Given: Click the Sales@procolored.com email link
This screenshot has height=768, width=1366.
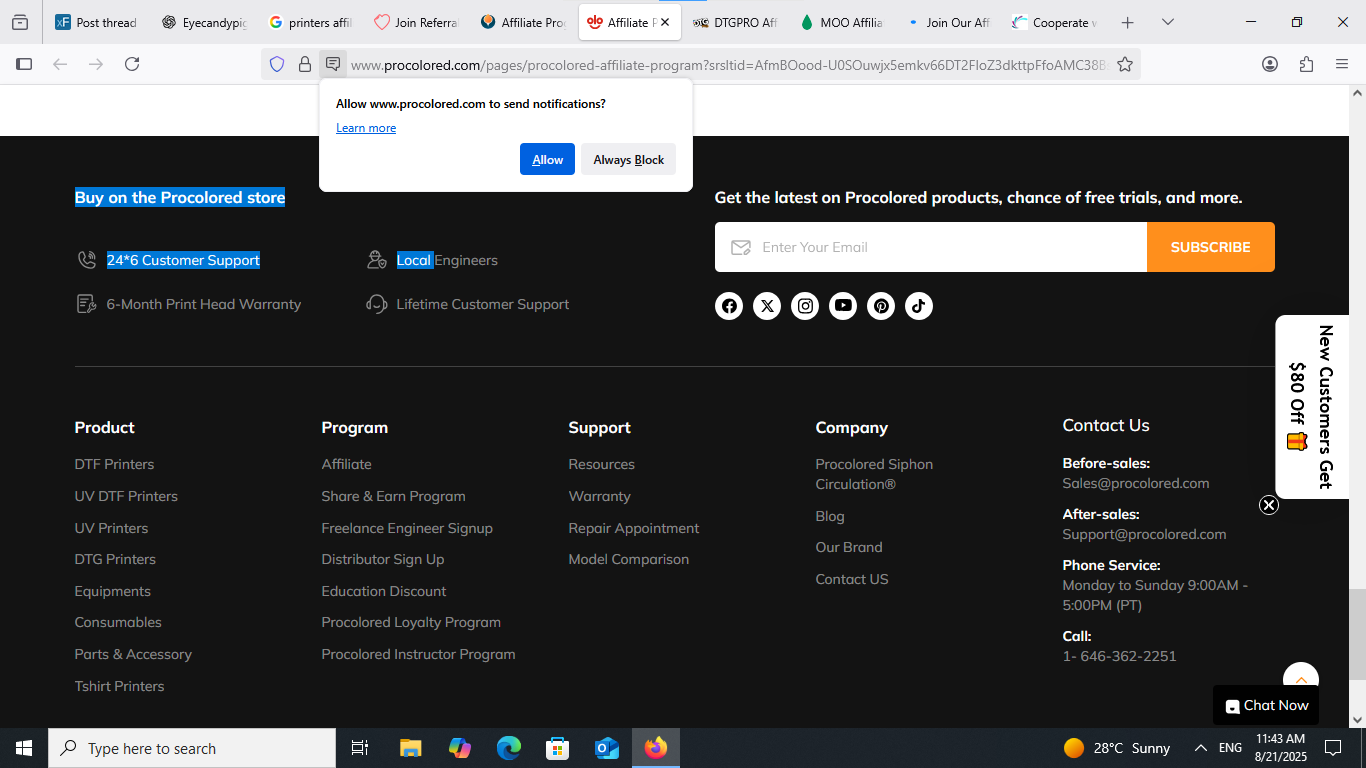Looking at the screenshot, I should [1136, 483].
